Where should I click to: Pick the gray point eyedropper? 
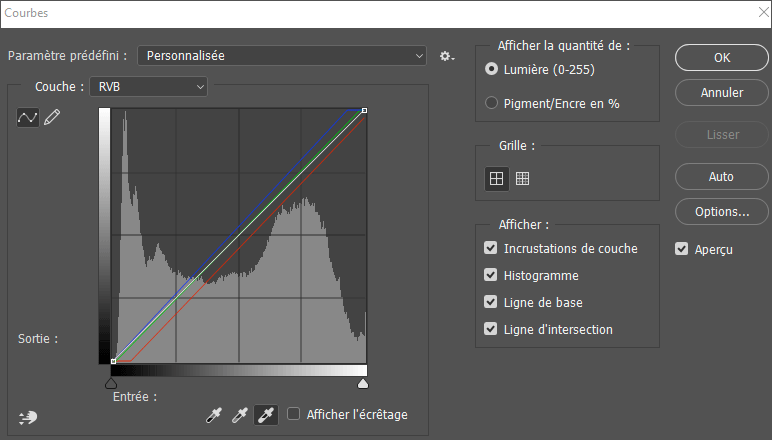240,414
